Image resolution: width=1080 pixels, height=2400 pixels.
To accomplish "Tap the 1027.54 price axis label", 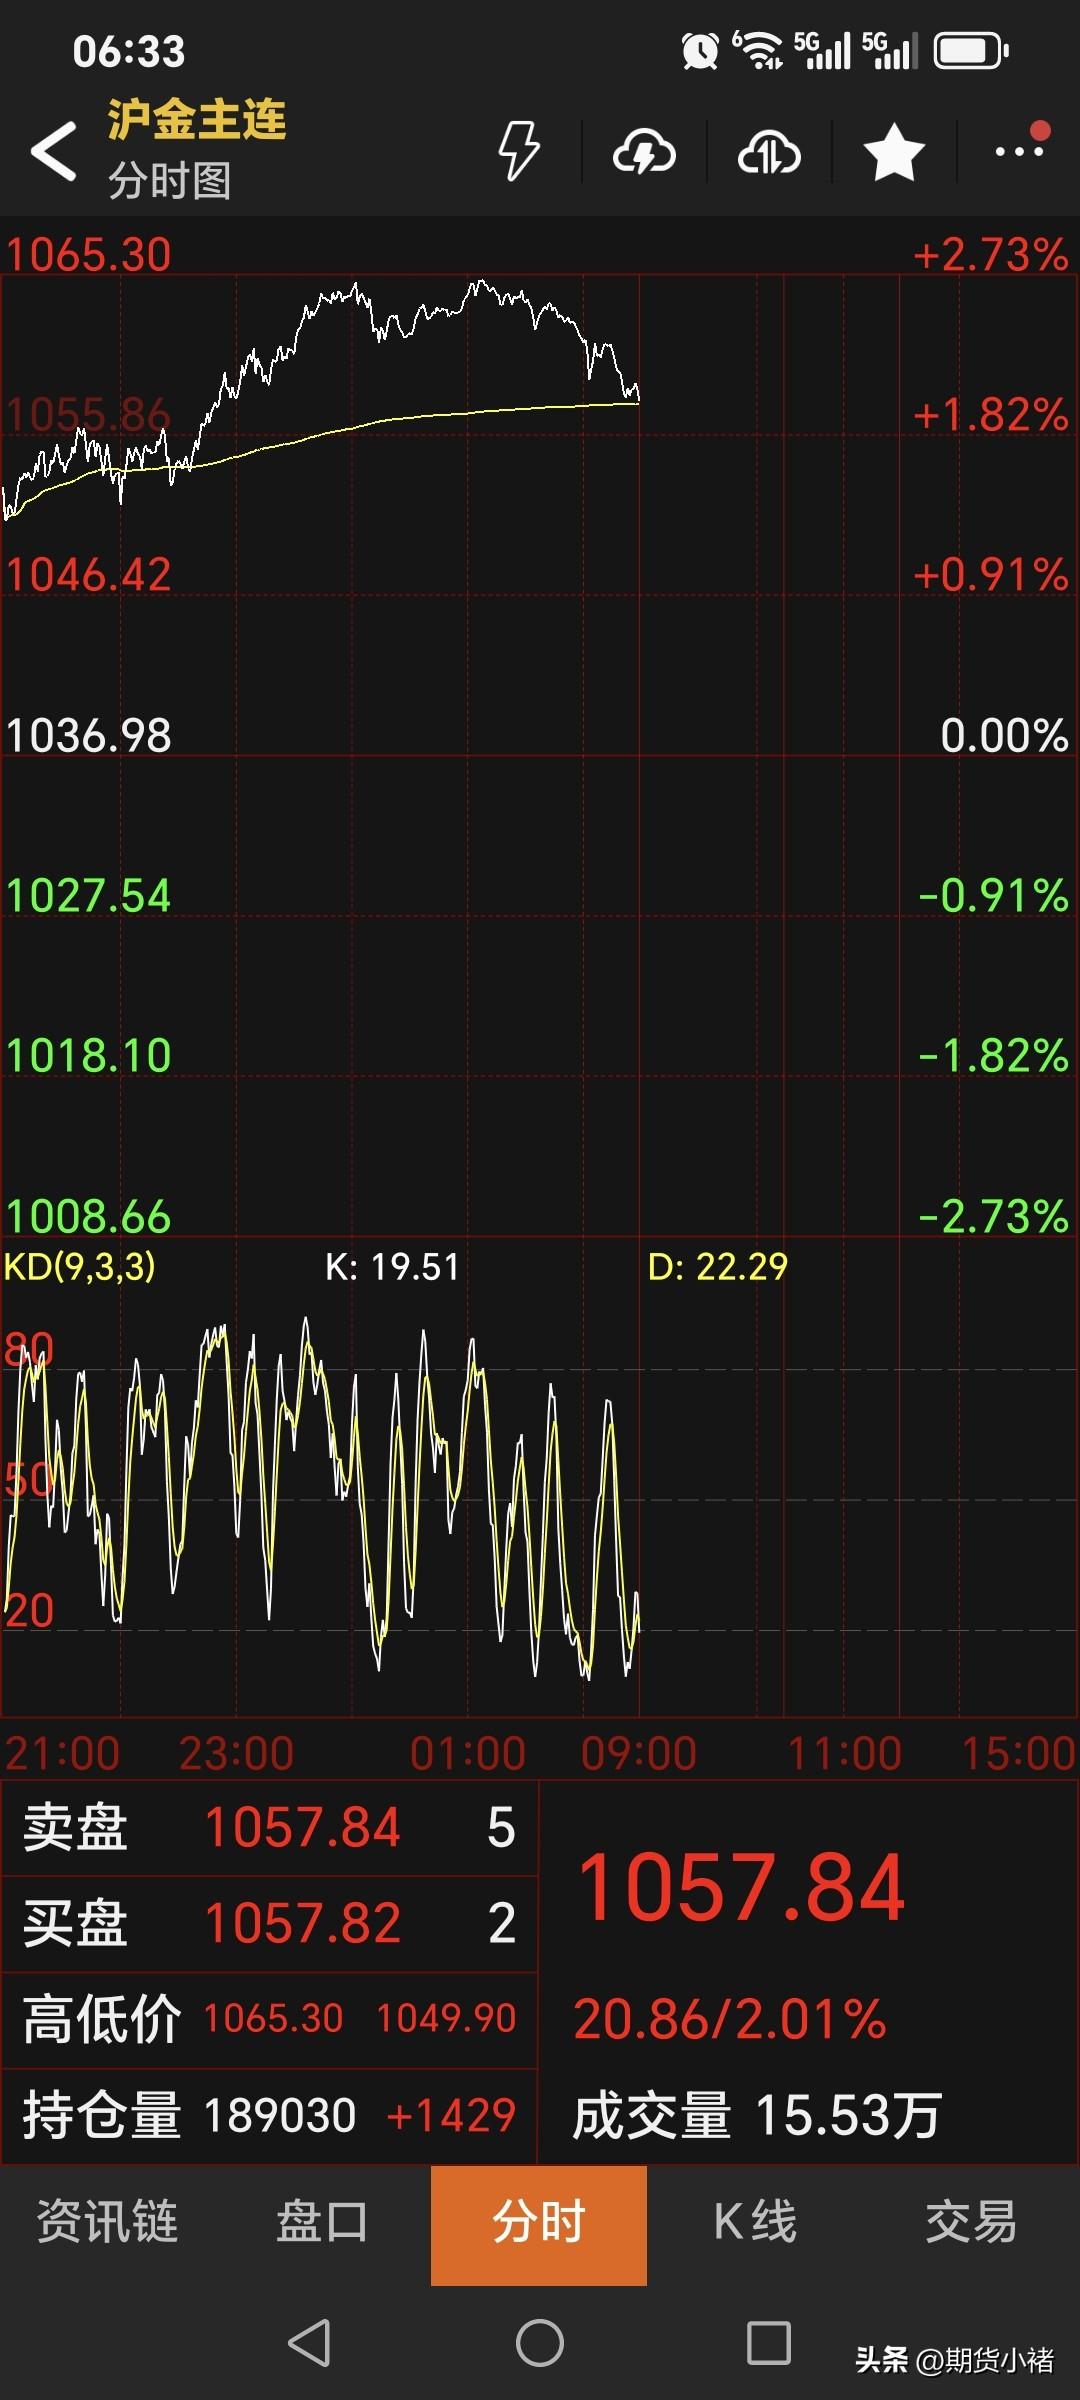I will pos(89,896).
